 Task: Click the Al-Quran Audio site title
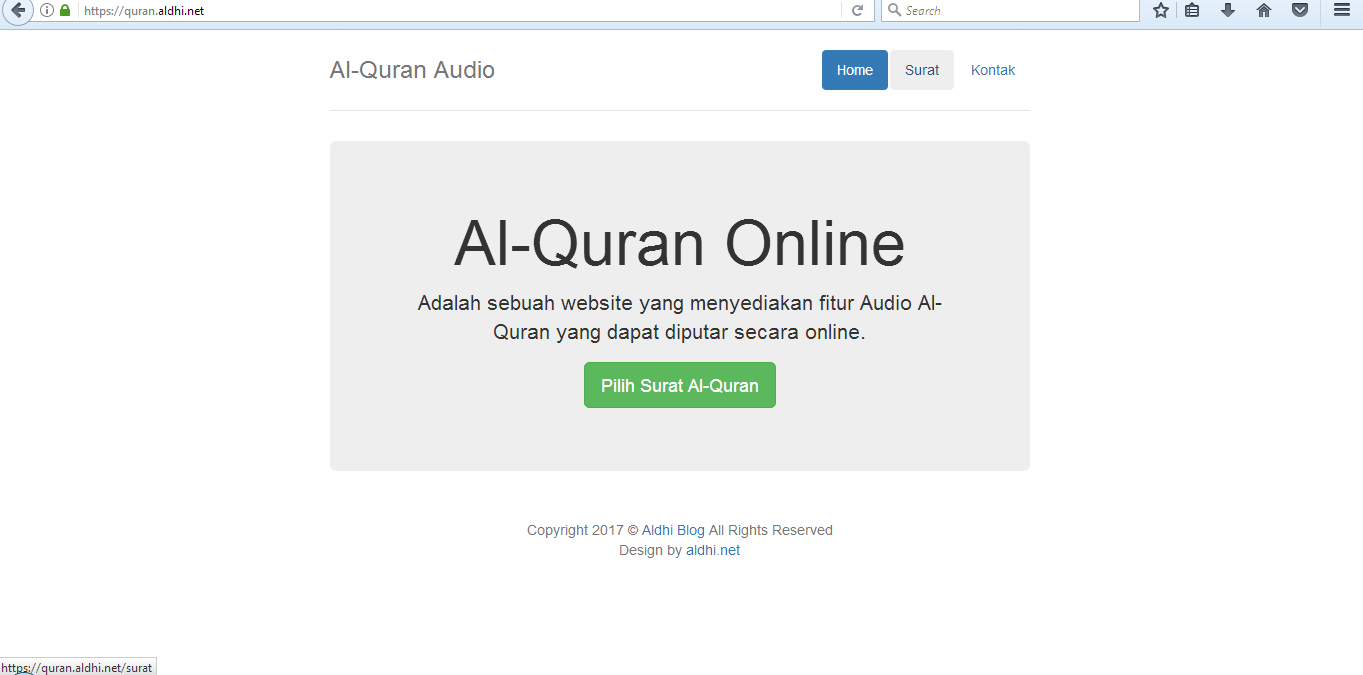pyautogui.click(x=412, y=70)
